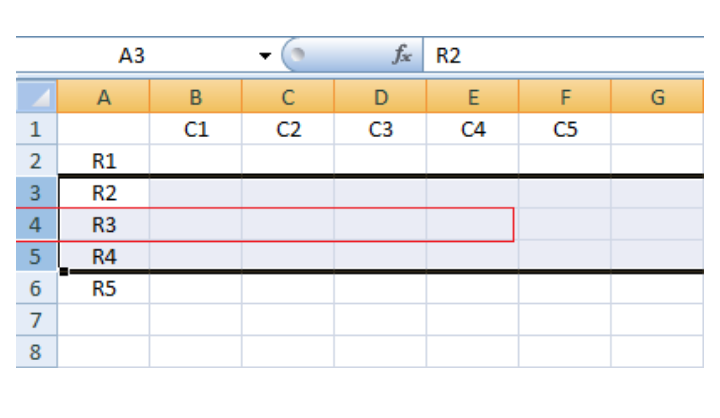Select column G header
This screenshot has height=418, width=720.
point(657,98)
